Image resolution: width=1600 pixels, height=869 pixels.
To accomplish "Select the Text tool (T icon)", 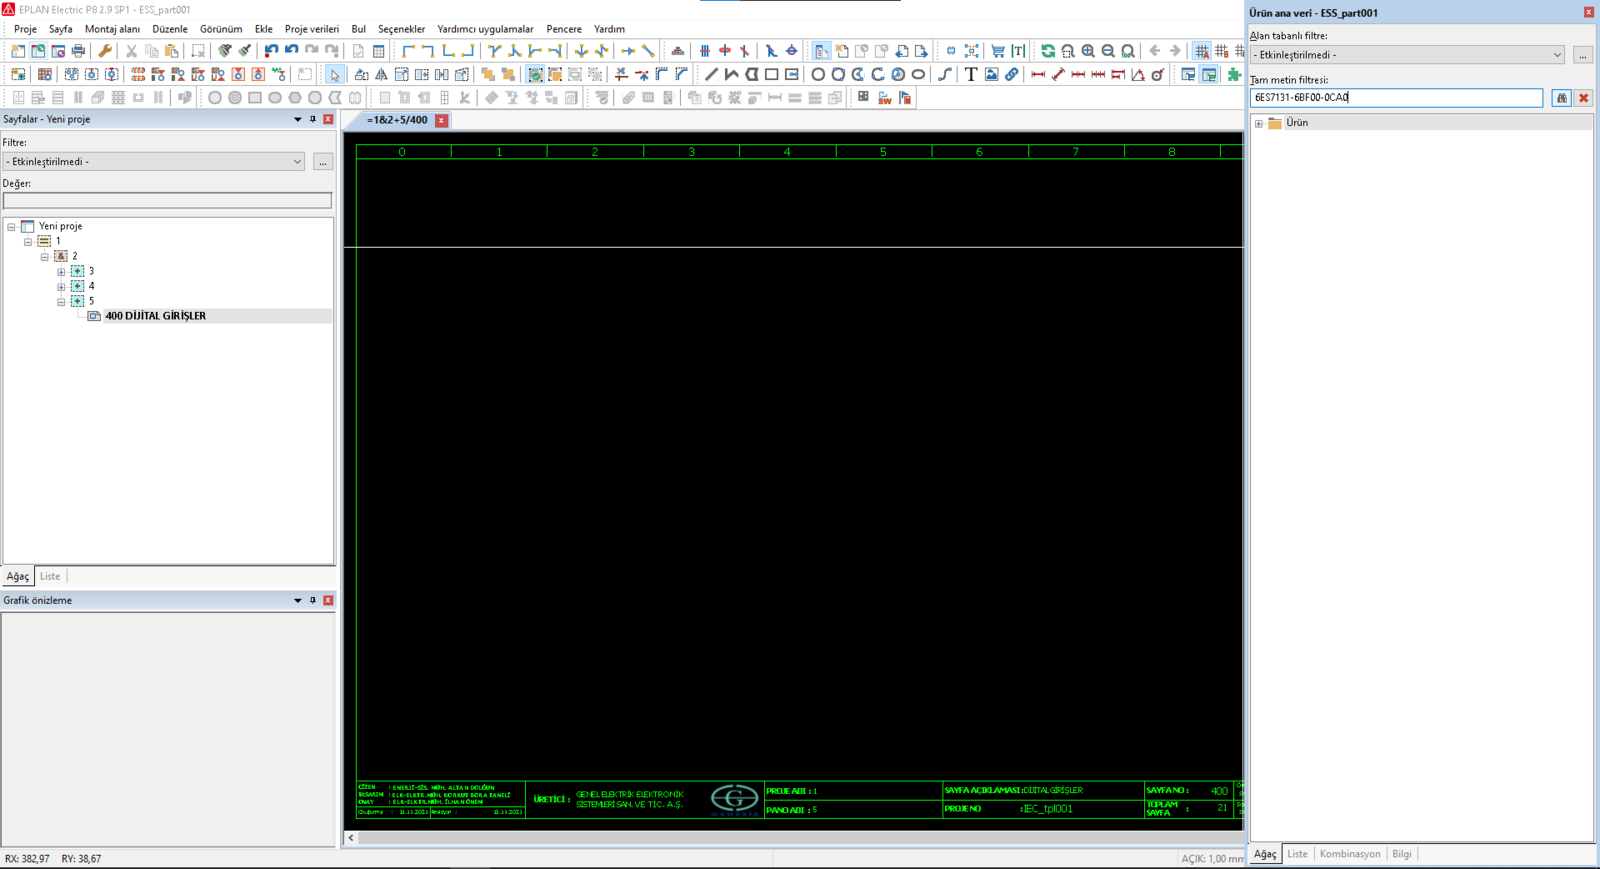I will [x=971, y=74].
